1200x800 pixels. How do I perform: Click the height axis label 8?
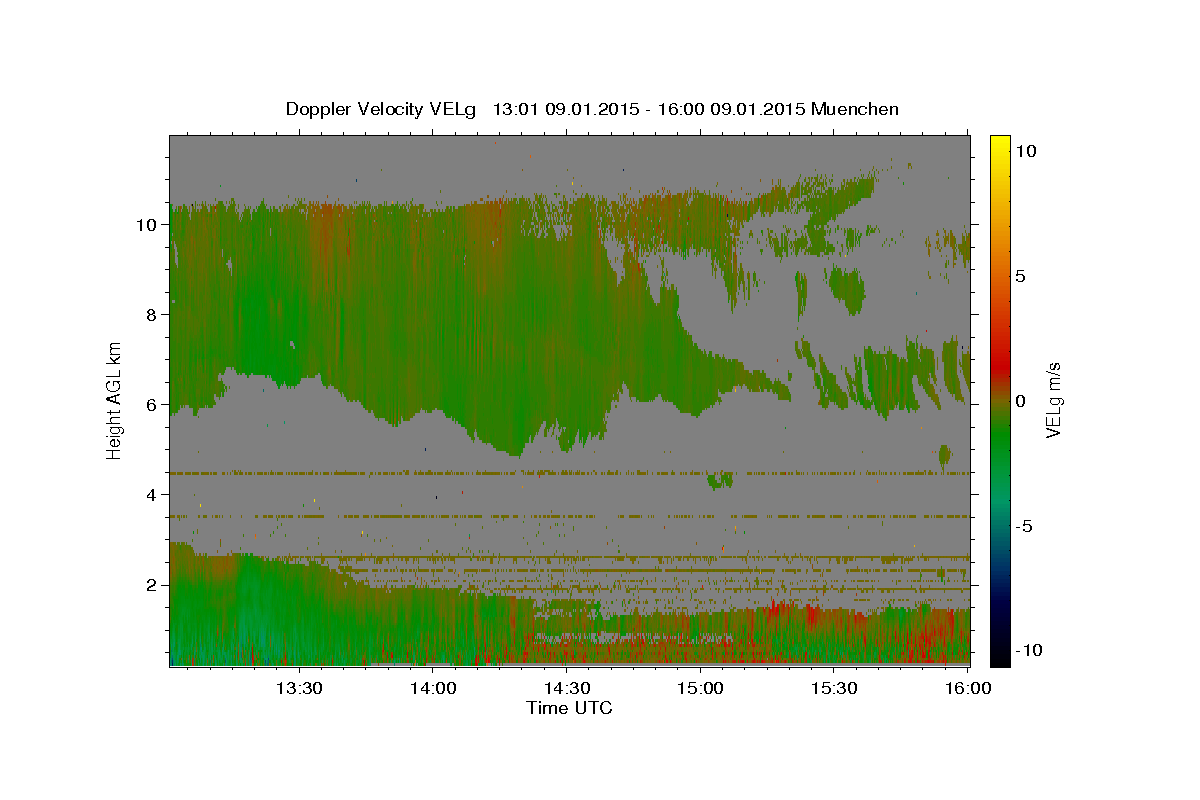[151, 314]
